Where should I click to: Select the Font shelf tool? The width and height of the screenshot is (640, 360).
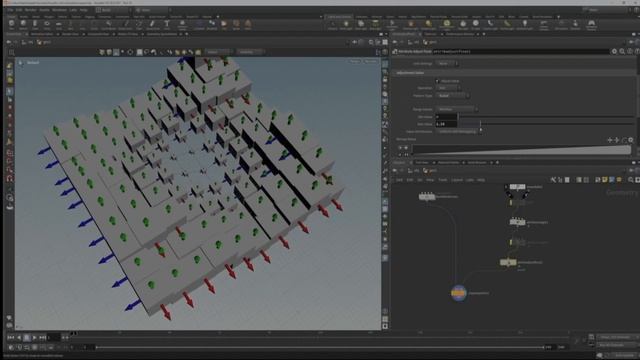pos(167,24)
